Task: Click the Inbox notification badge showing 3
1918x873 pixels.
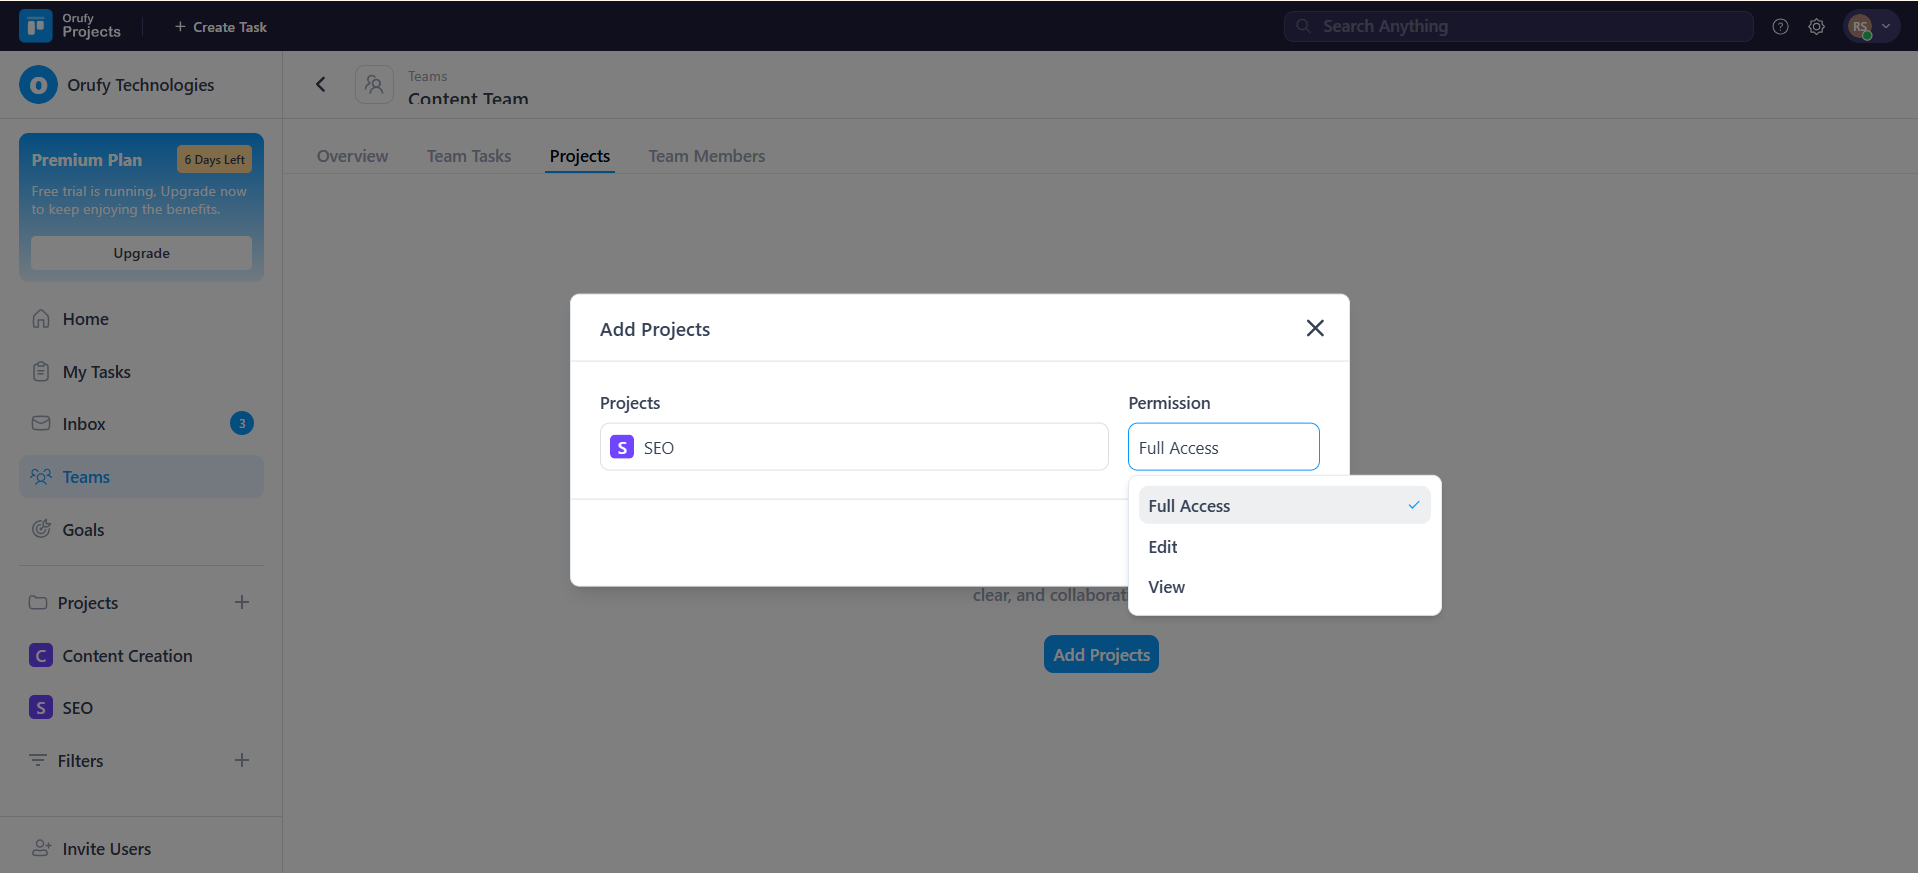Action: click(241, 423)
